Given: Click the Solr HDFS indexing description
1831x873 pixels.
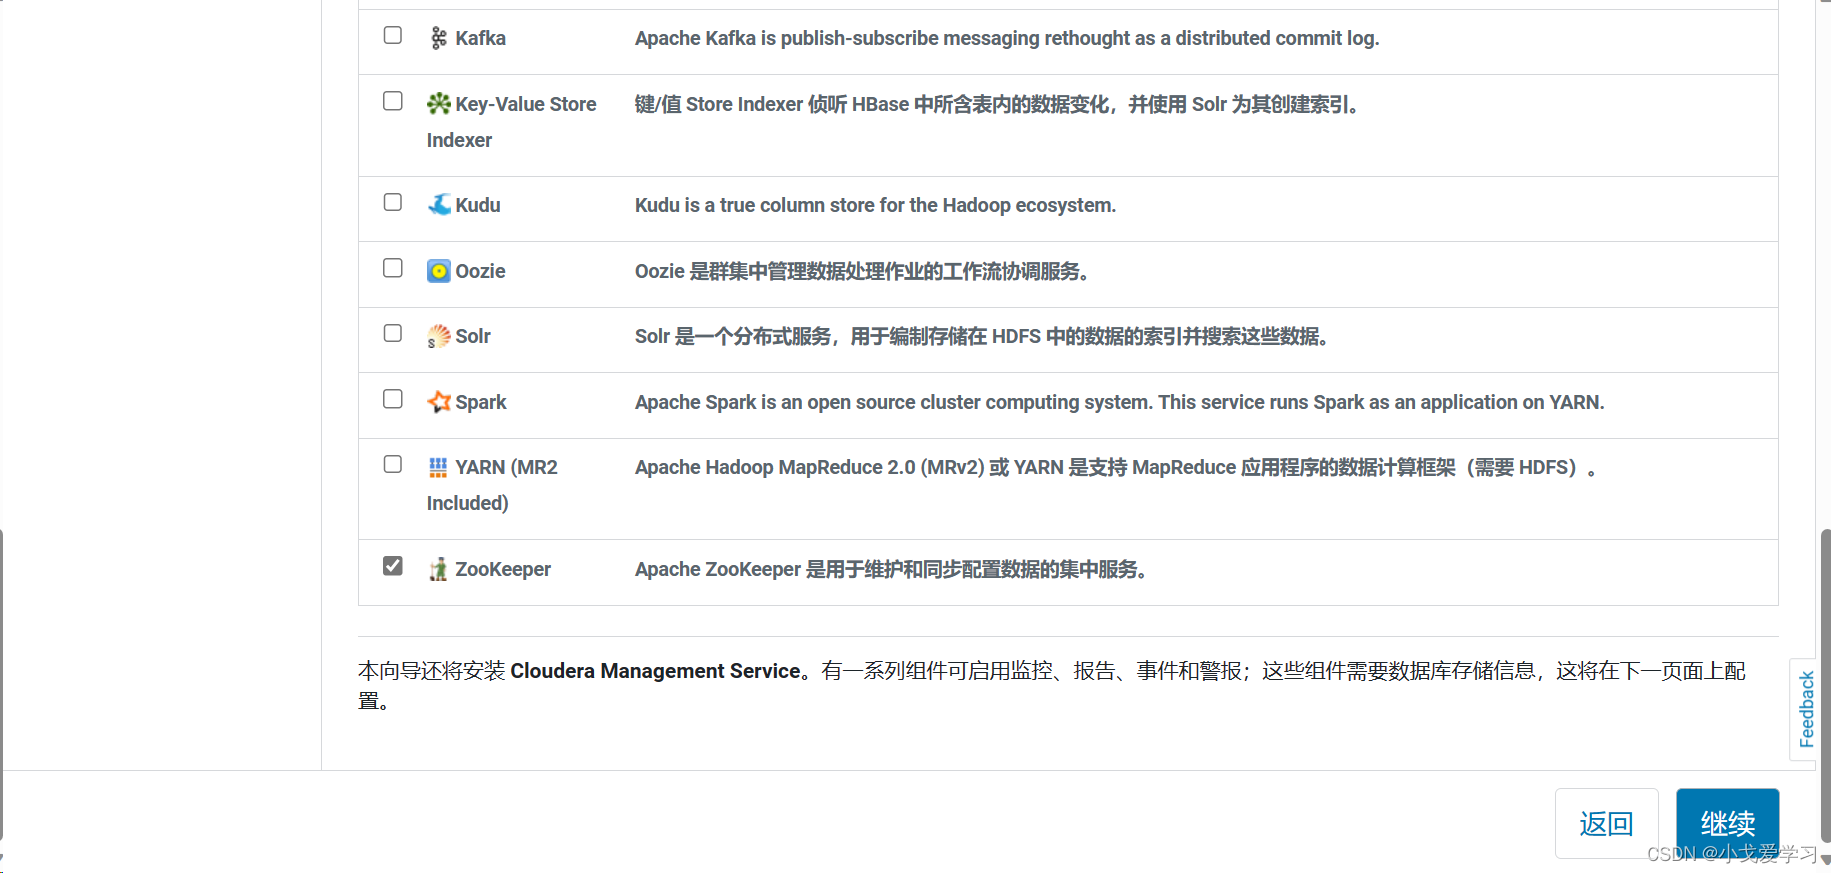Looking at the screenshot, I should coord(982,336).
